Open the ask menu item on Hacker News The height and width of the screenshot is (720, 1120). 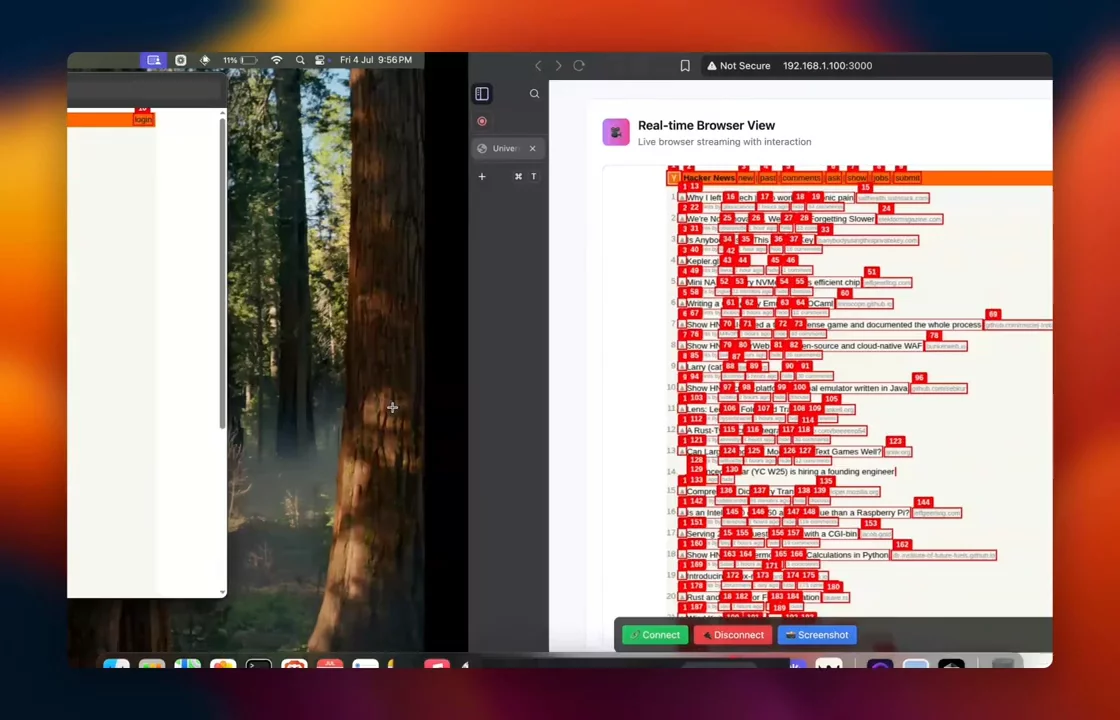(834, 178)
